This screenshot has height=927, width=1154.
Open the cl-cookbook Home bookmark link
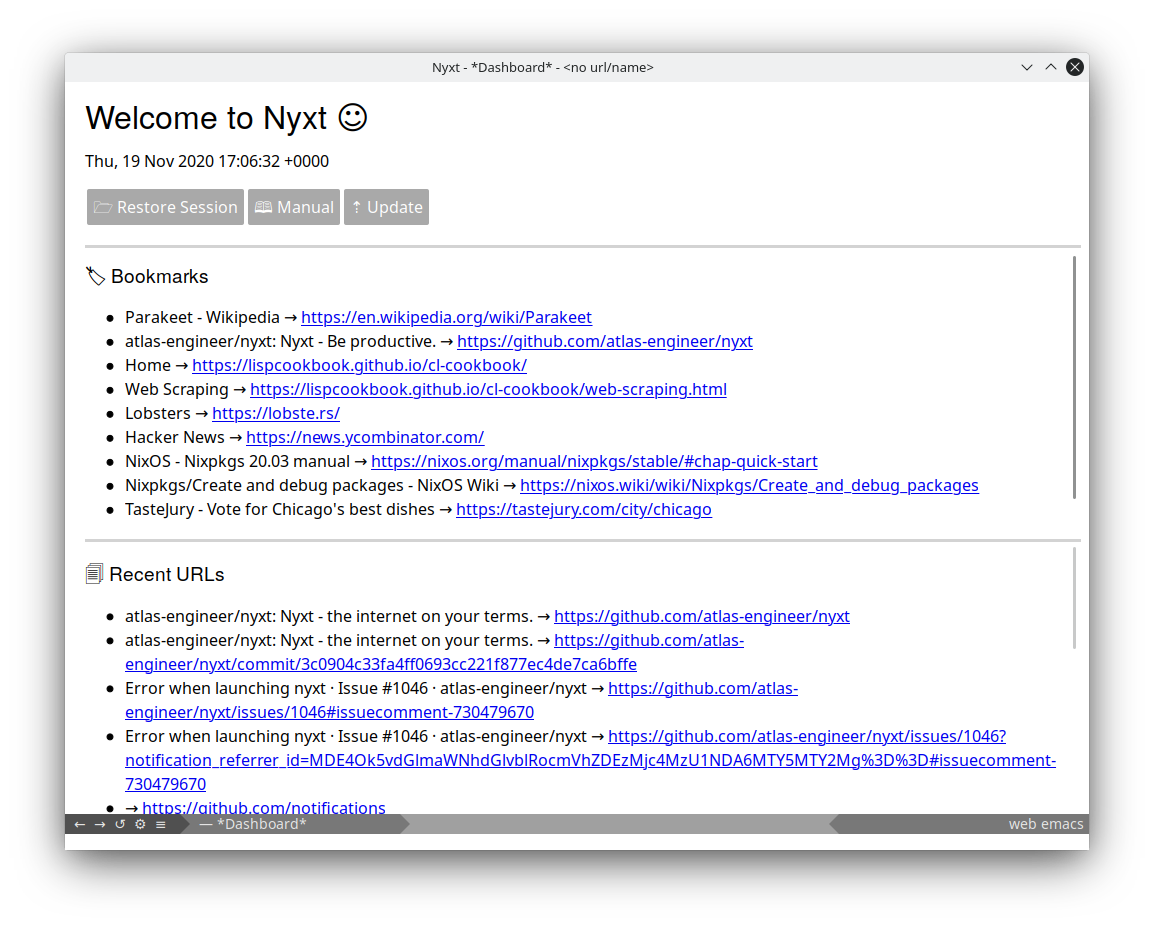(359, 366)
